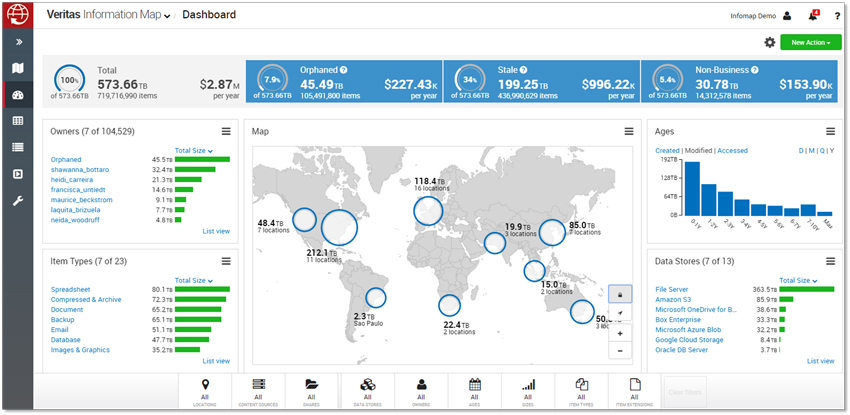Click owner heidi_carreira
This screenshot has height=415, width=850.
[x=72, y=179]
